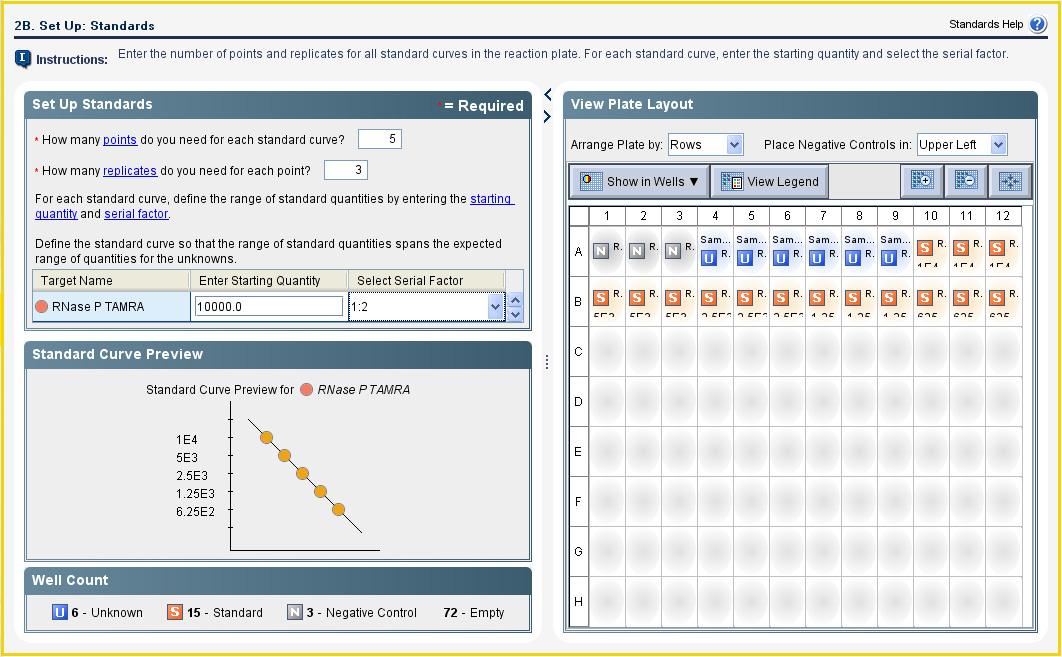Click the 'replicates' hyperlink
Viewport: 1062px width, 657px height.
pyautogui.click(x=130, y=170)
